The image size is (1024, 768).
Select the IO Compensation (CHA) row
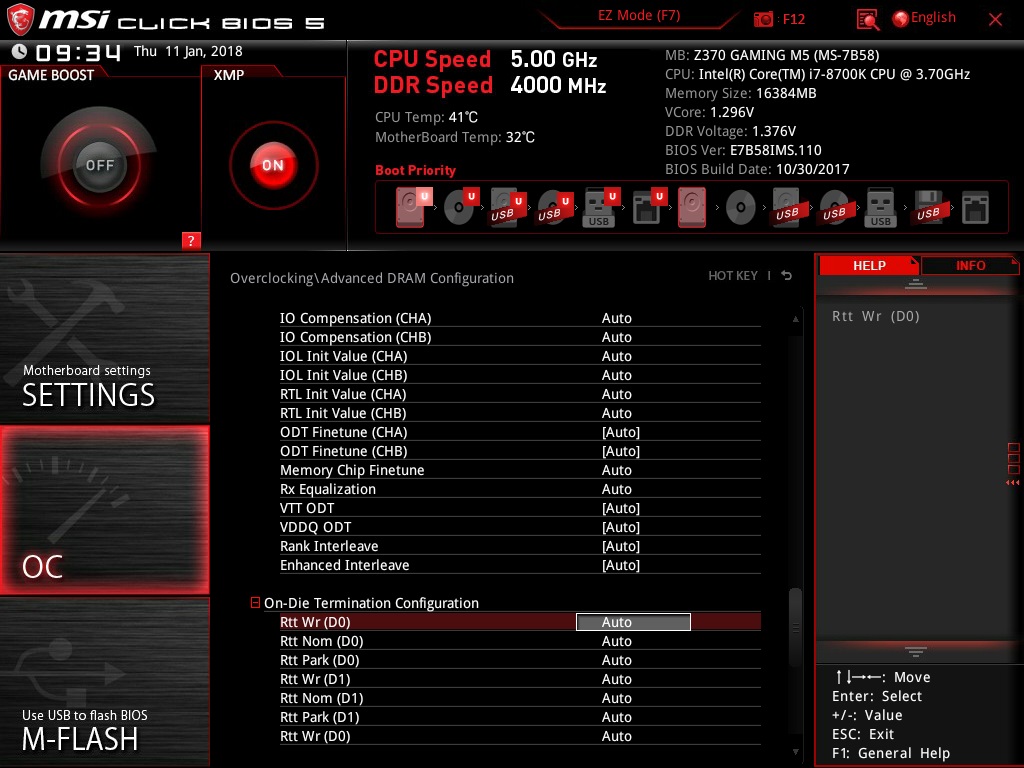coord(520,318)
